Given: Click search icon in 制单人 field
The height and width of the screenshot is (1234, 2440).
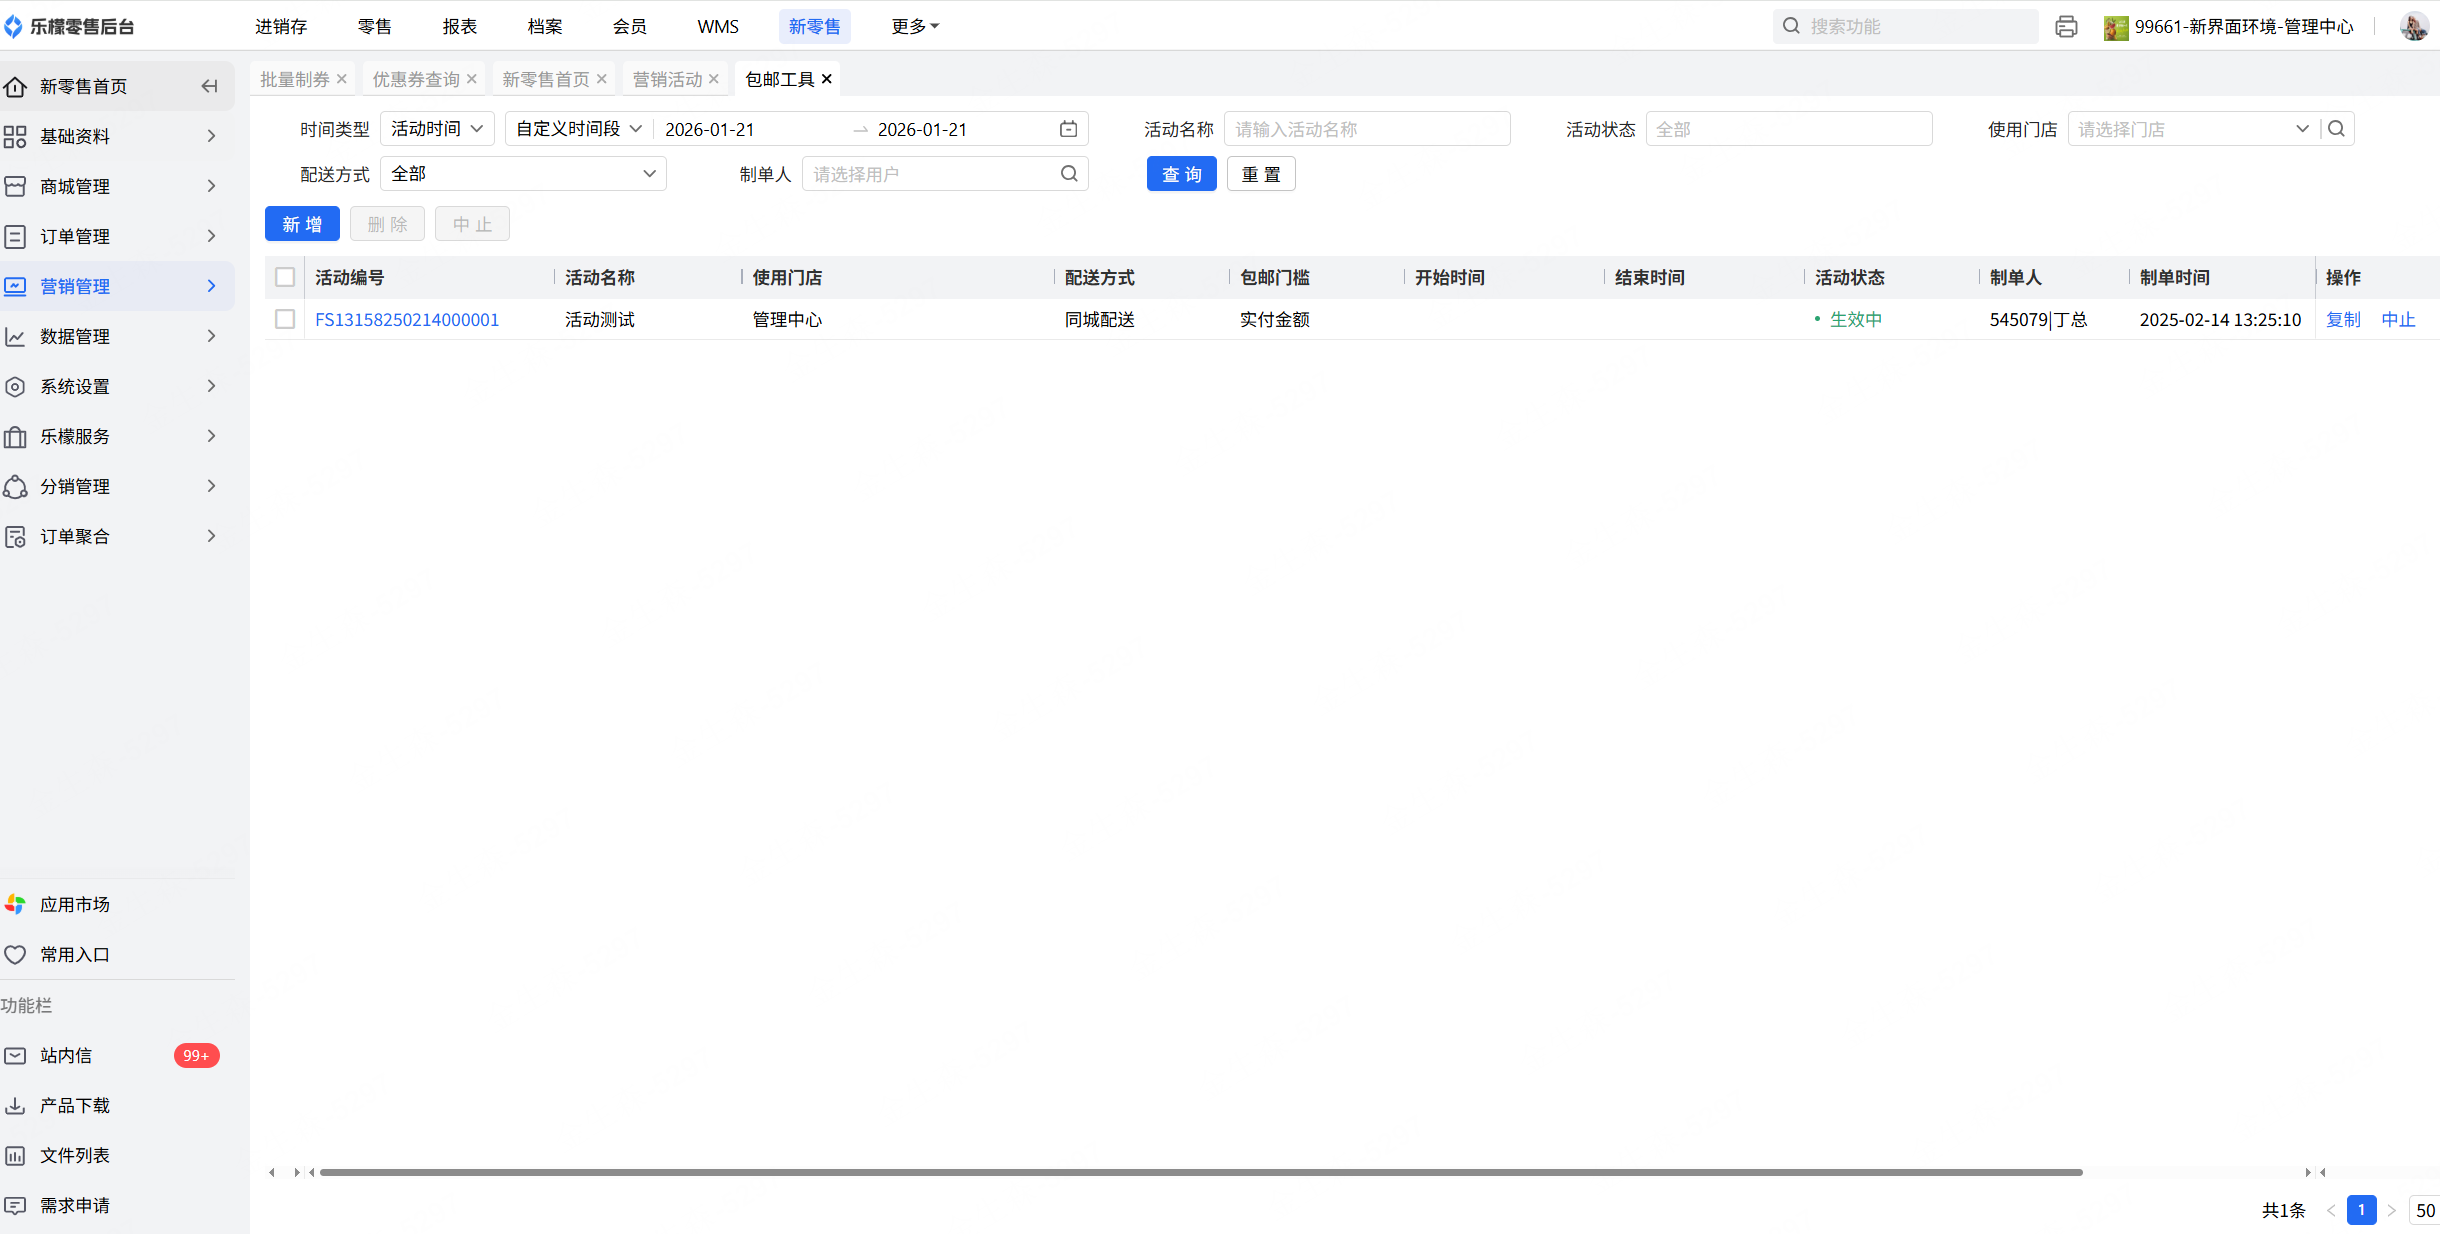Looking at the screenshot, I should coord(1069,174).
